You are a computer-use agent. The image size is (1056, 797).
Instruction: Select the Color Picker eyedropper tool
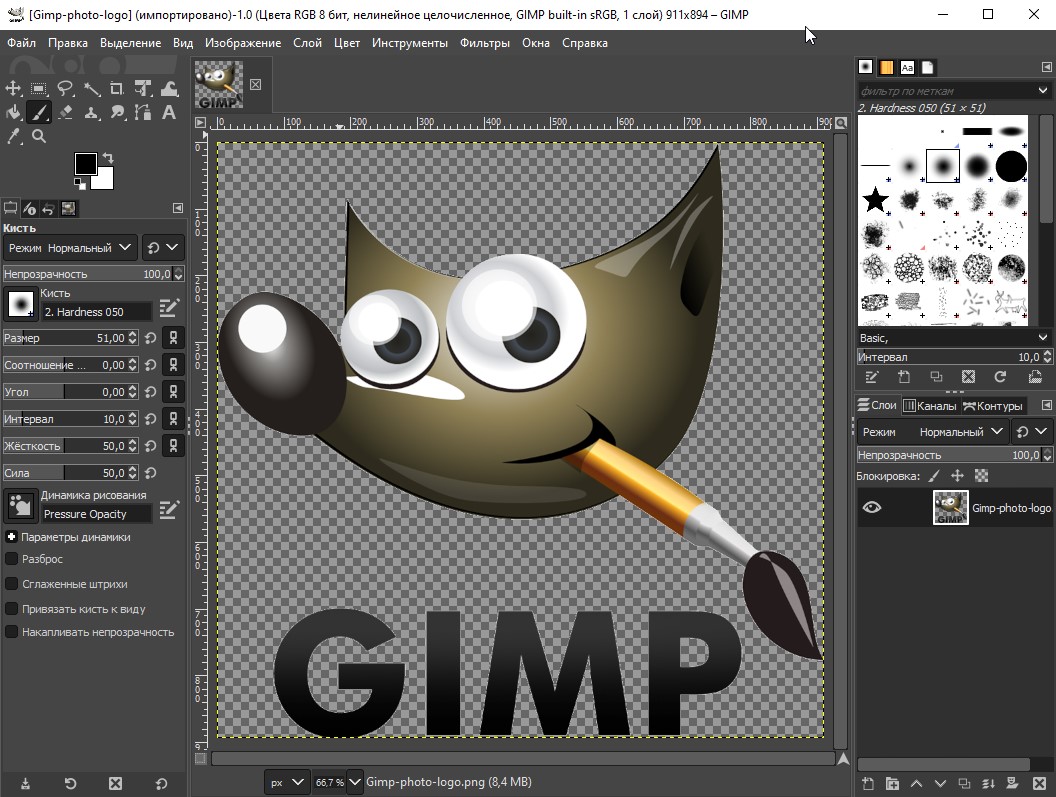(14, 136)
